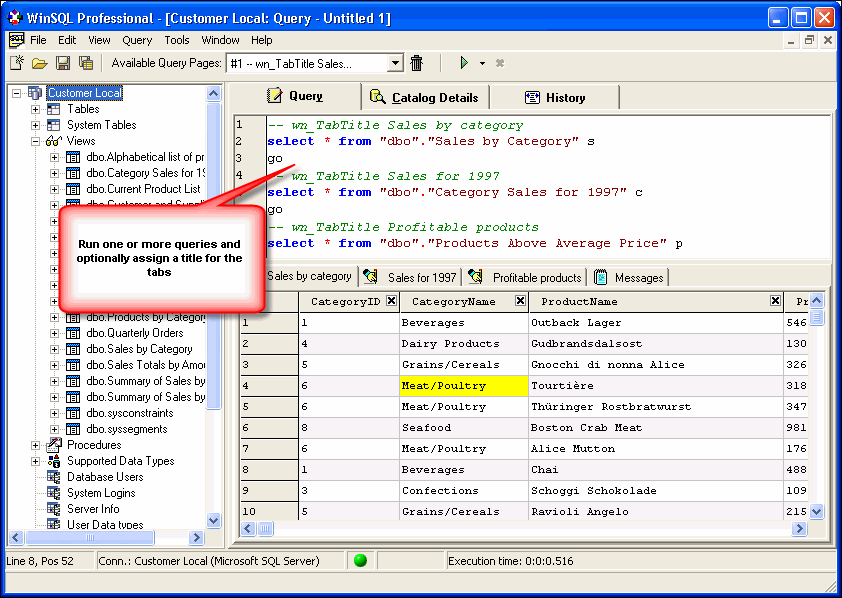
Task: Open the Window menu
Action: [220, 40]
